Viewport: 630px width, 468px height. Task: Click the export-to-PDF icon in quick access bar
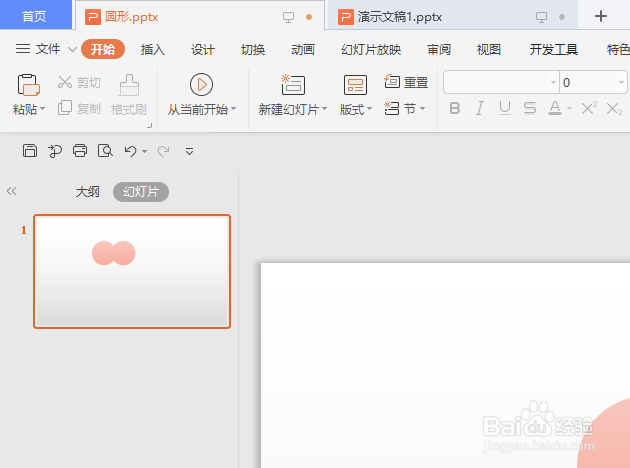55,151
